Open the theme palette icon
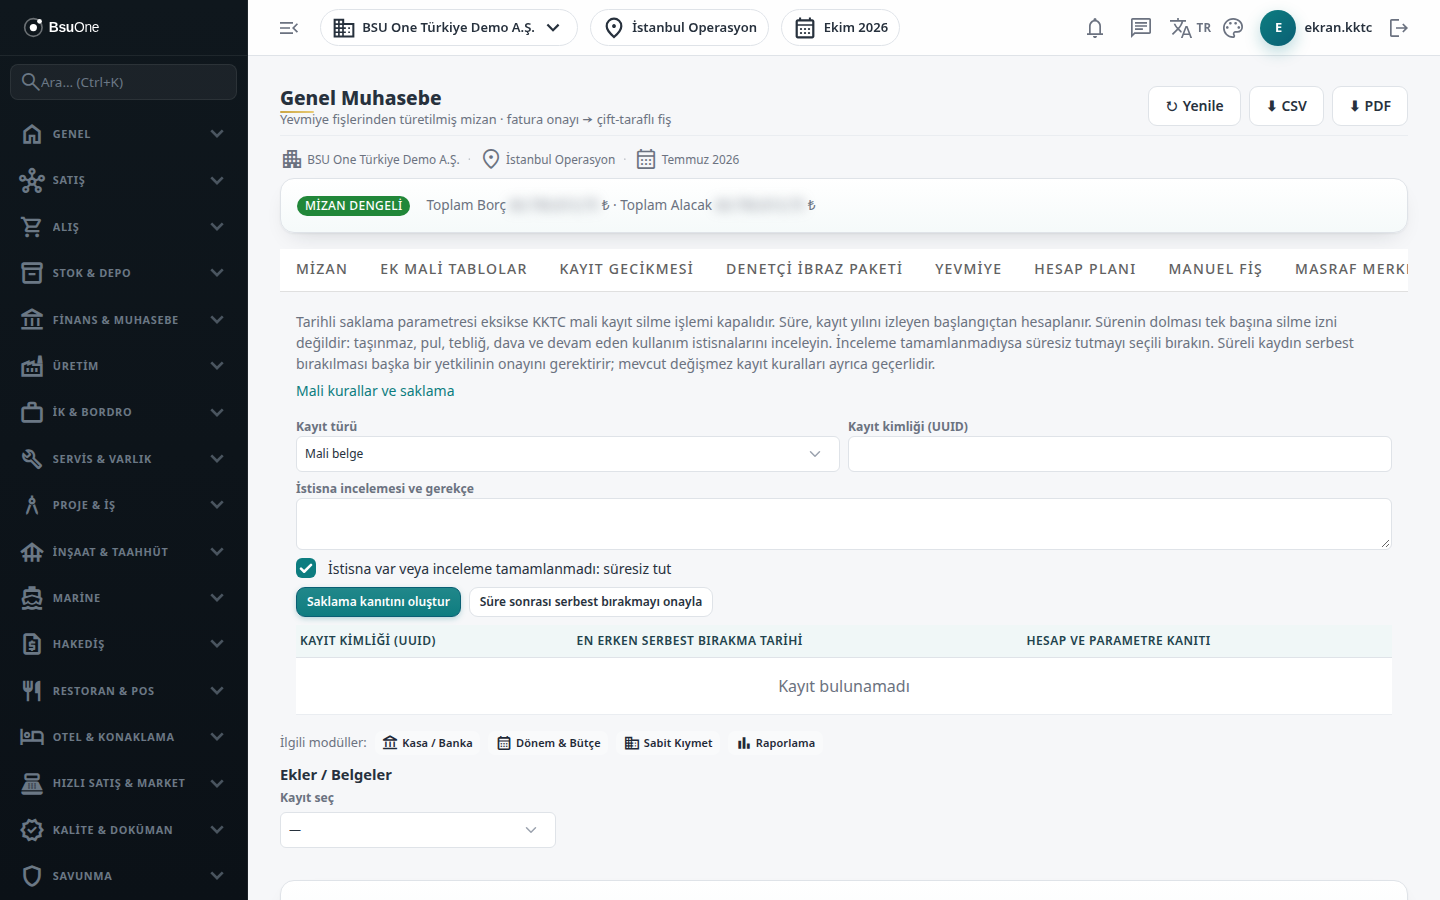This screenshot has width=1440, height=900. coord(1233,28)
